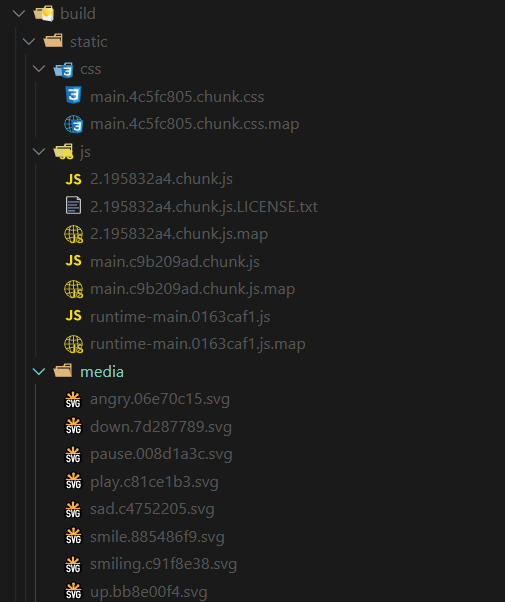Click the CSS3 icon of main.4c5fc805.chunk.css
505x602 pixels.
coord(73,95)
